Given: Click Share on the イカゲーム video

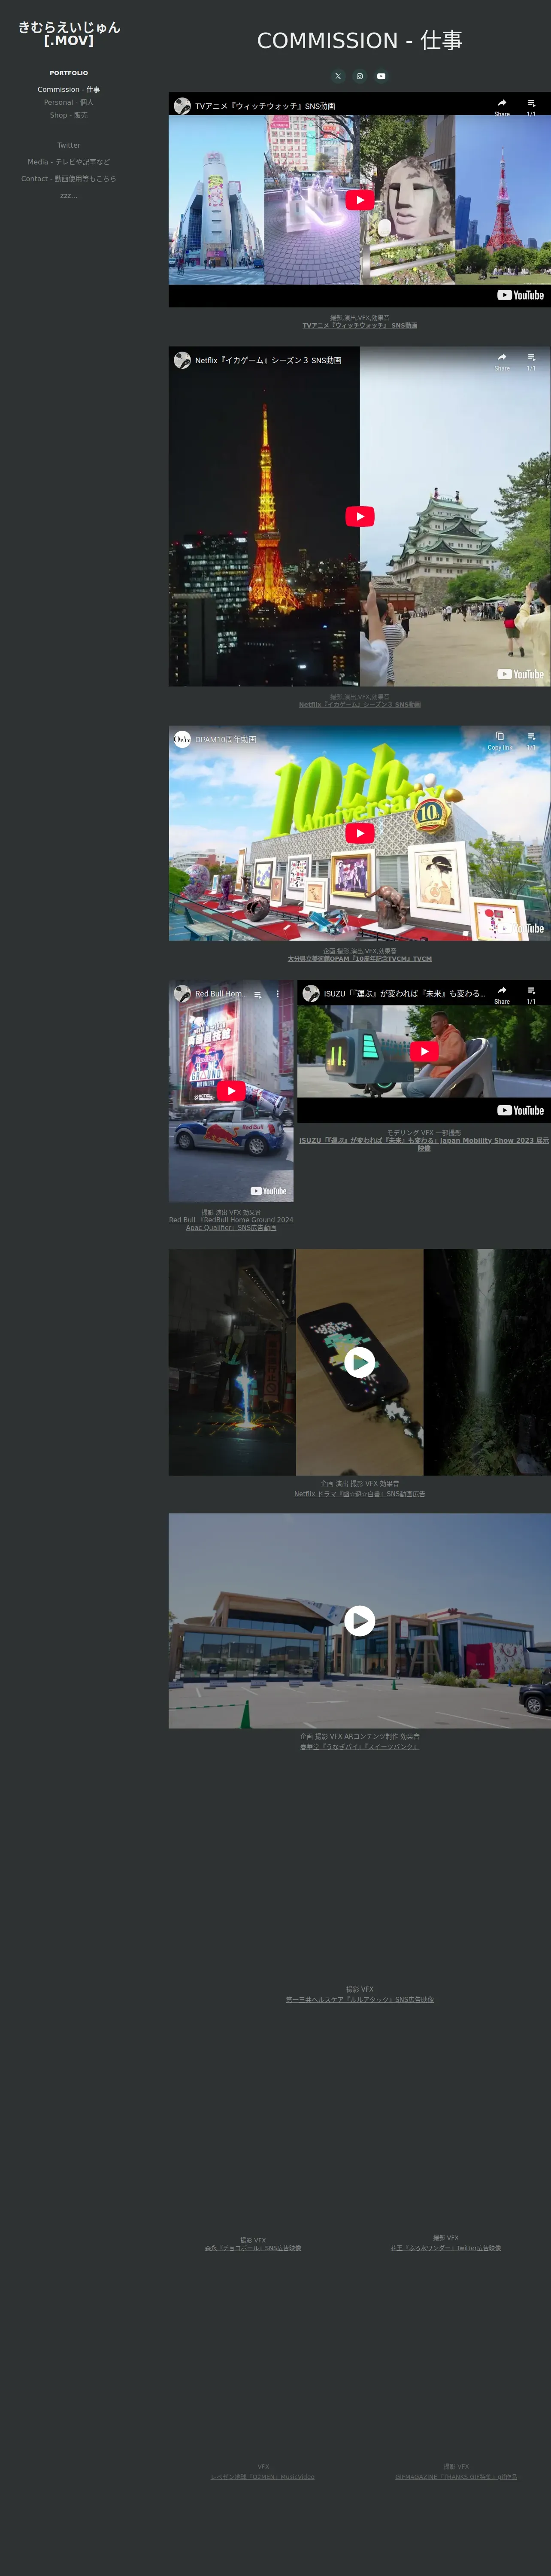Looking at the screenshot, I should tap(502, 360).
